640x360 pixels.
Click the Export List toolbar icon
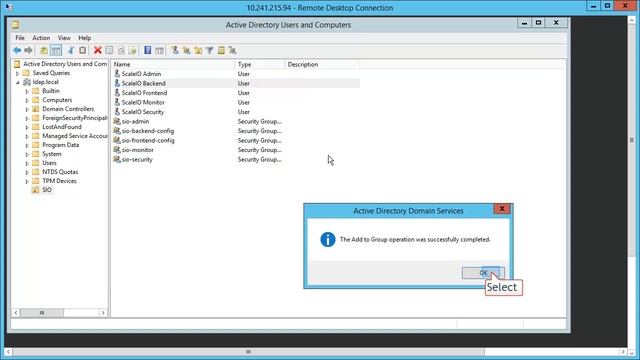pos(132,50)
